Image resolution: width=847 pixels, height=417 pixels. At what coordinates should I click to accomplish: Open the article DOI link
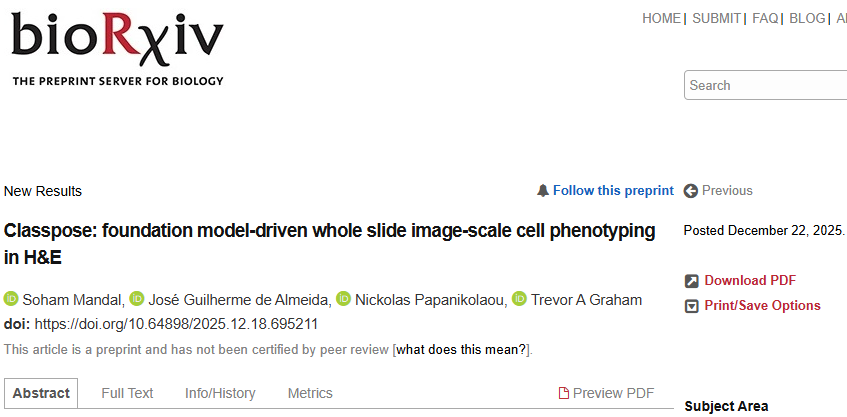pos(176,324)
